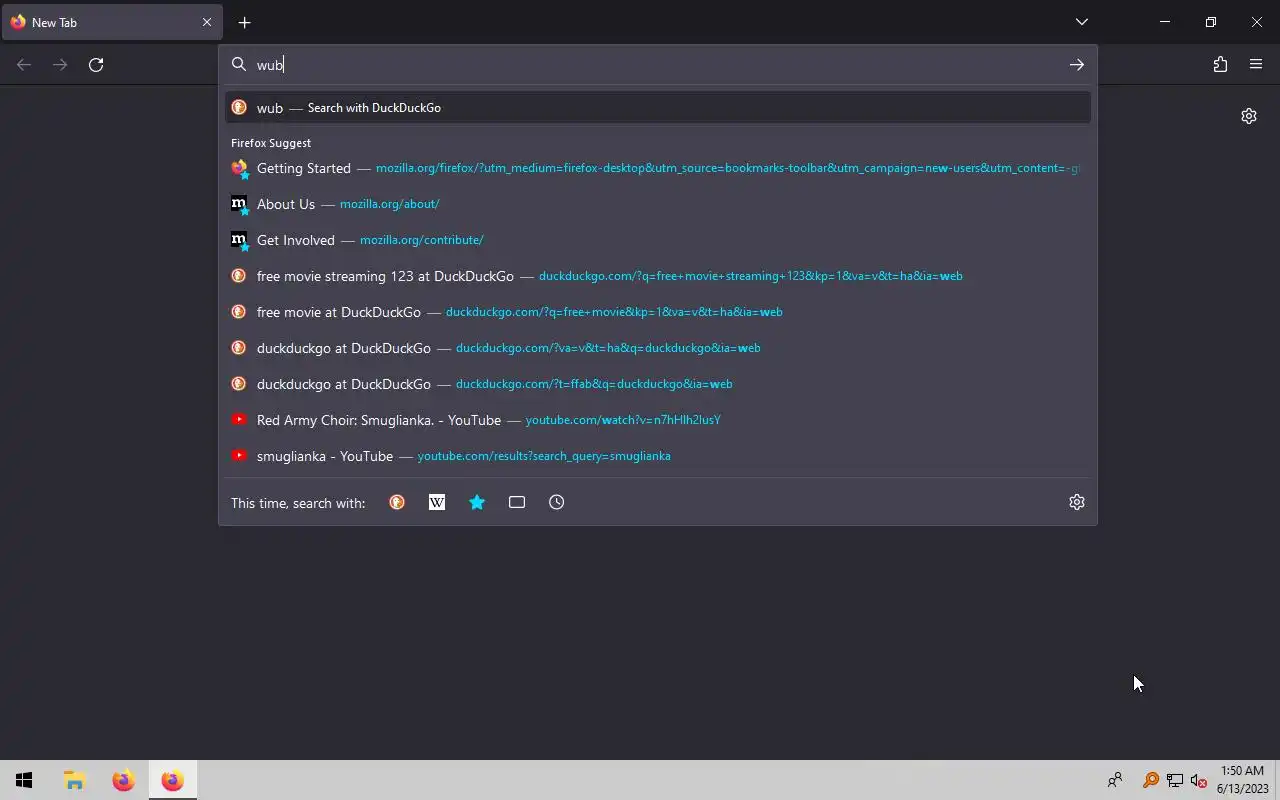1280x800 pixels.
Task: Open 'free movie at DuckDuckGo' suggestion
Action: point(658,312)
